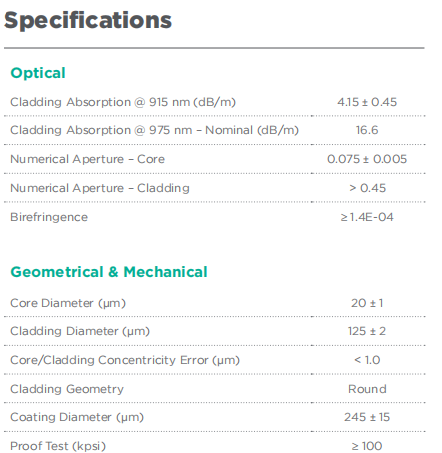Select the 16.6 absorption value
The height and width of the screenshot is (453, 442).
367,130
